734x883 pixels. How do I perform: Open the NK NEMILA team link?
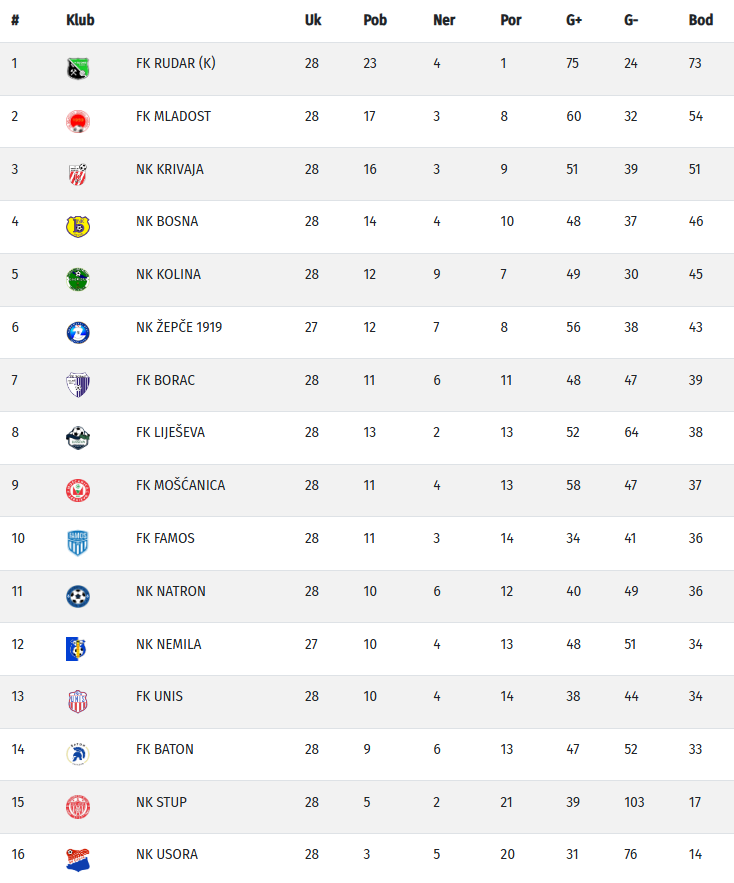tap(168, 644)
